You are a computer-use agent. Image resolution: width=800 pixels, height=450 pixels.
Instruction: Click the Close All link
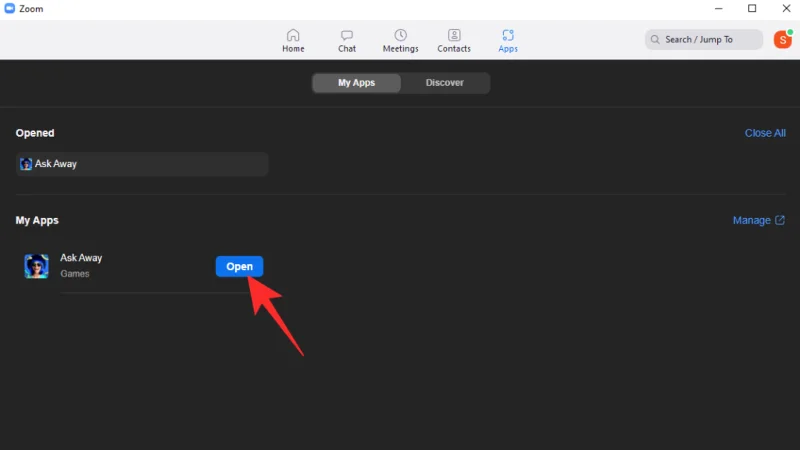pyautogui.click(x=765, y=133)
